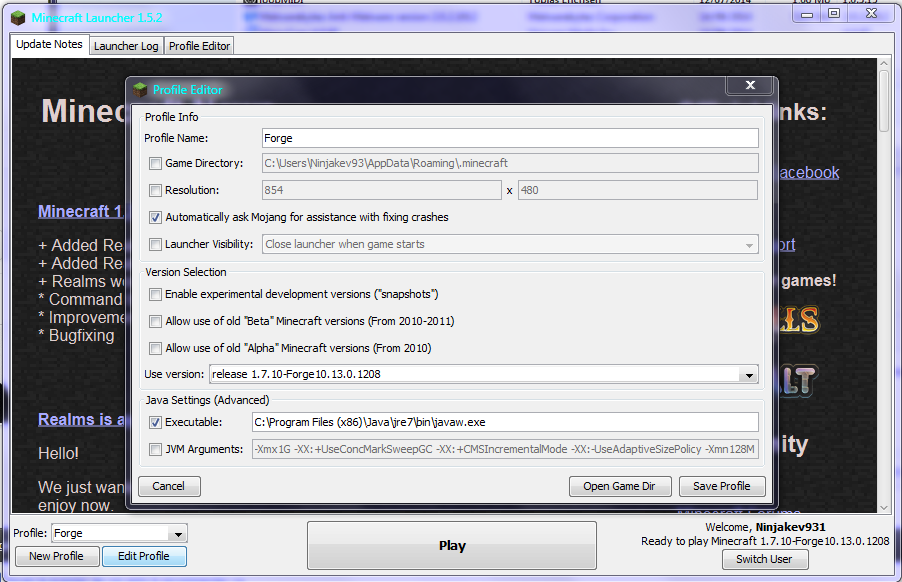Image resolution: width=902 pixels, height=582 pixels.
Task: Open the Profile selector dropdown showing Forge
Action: pyautogui.click(x=178, y=534)
